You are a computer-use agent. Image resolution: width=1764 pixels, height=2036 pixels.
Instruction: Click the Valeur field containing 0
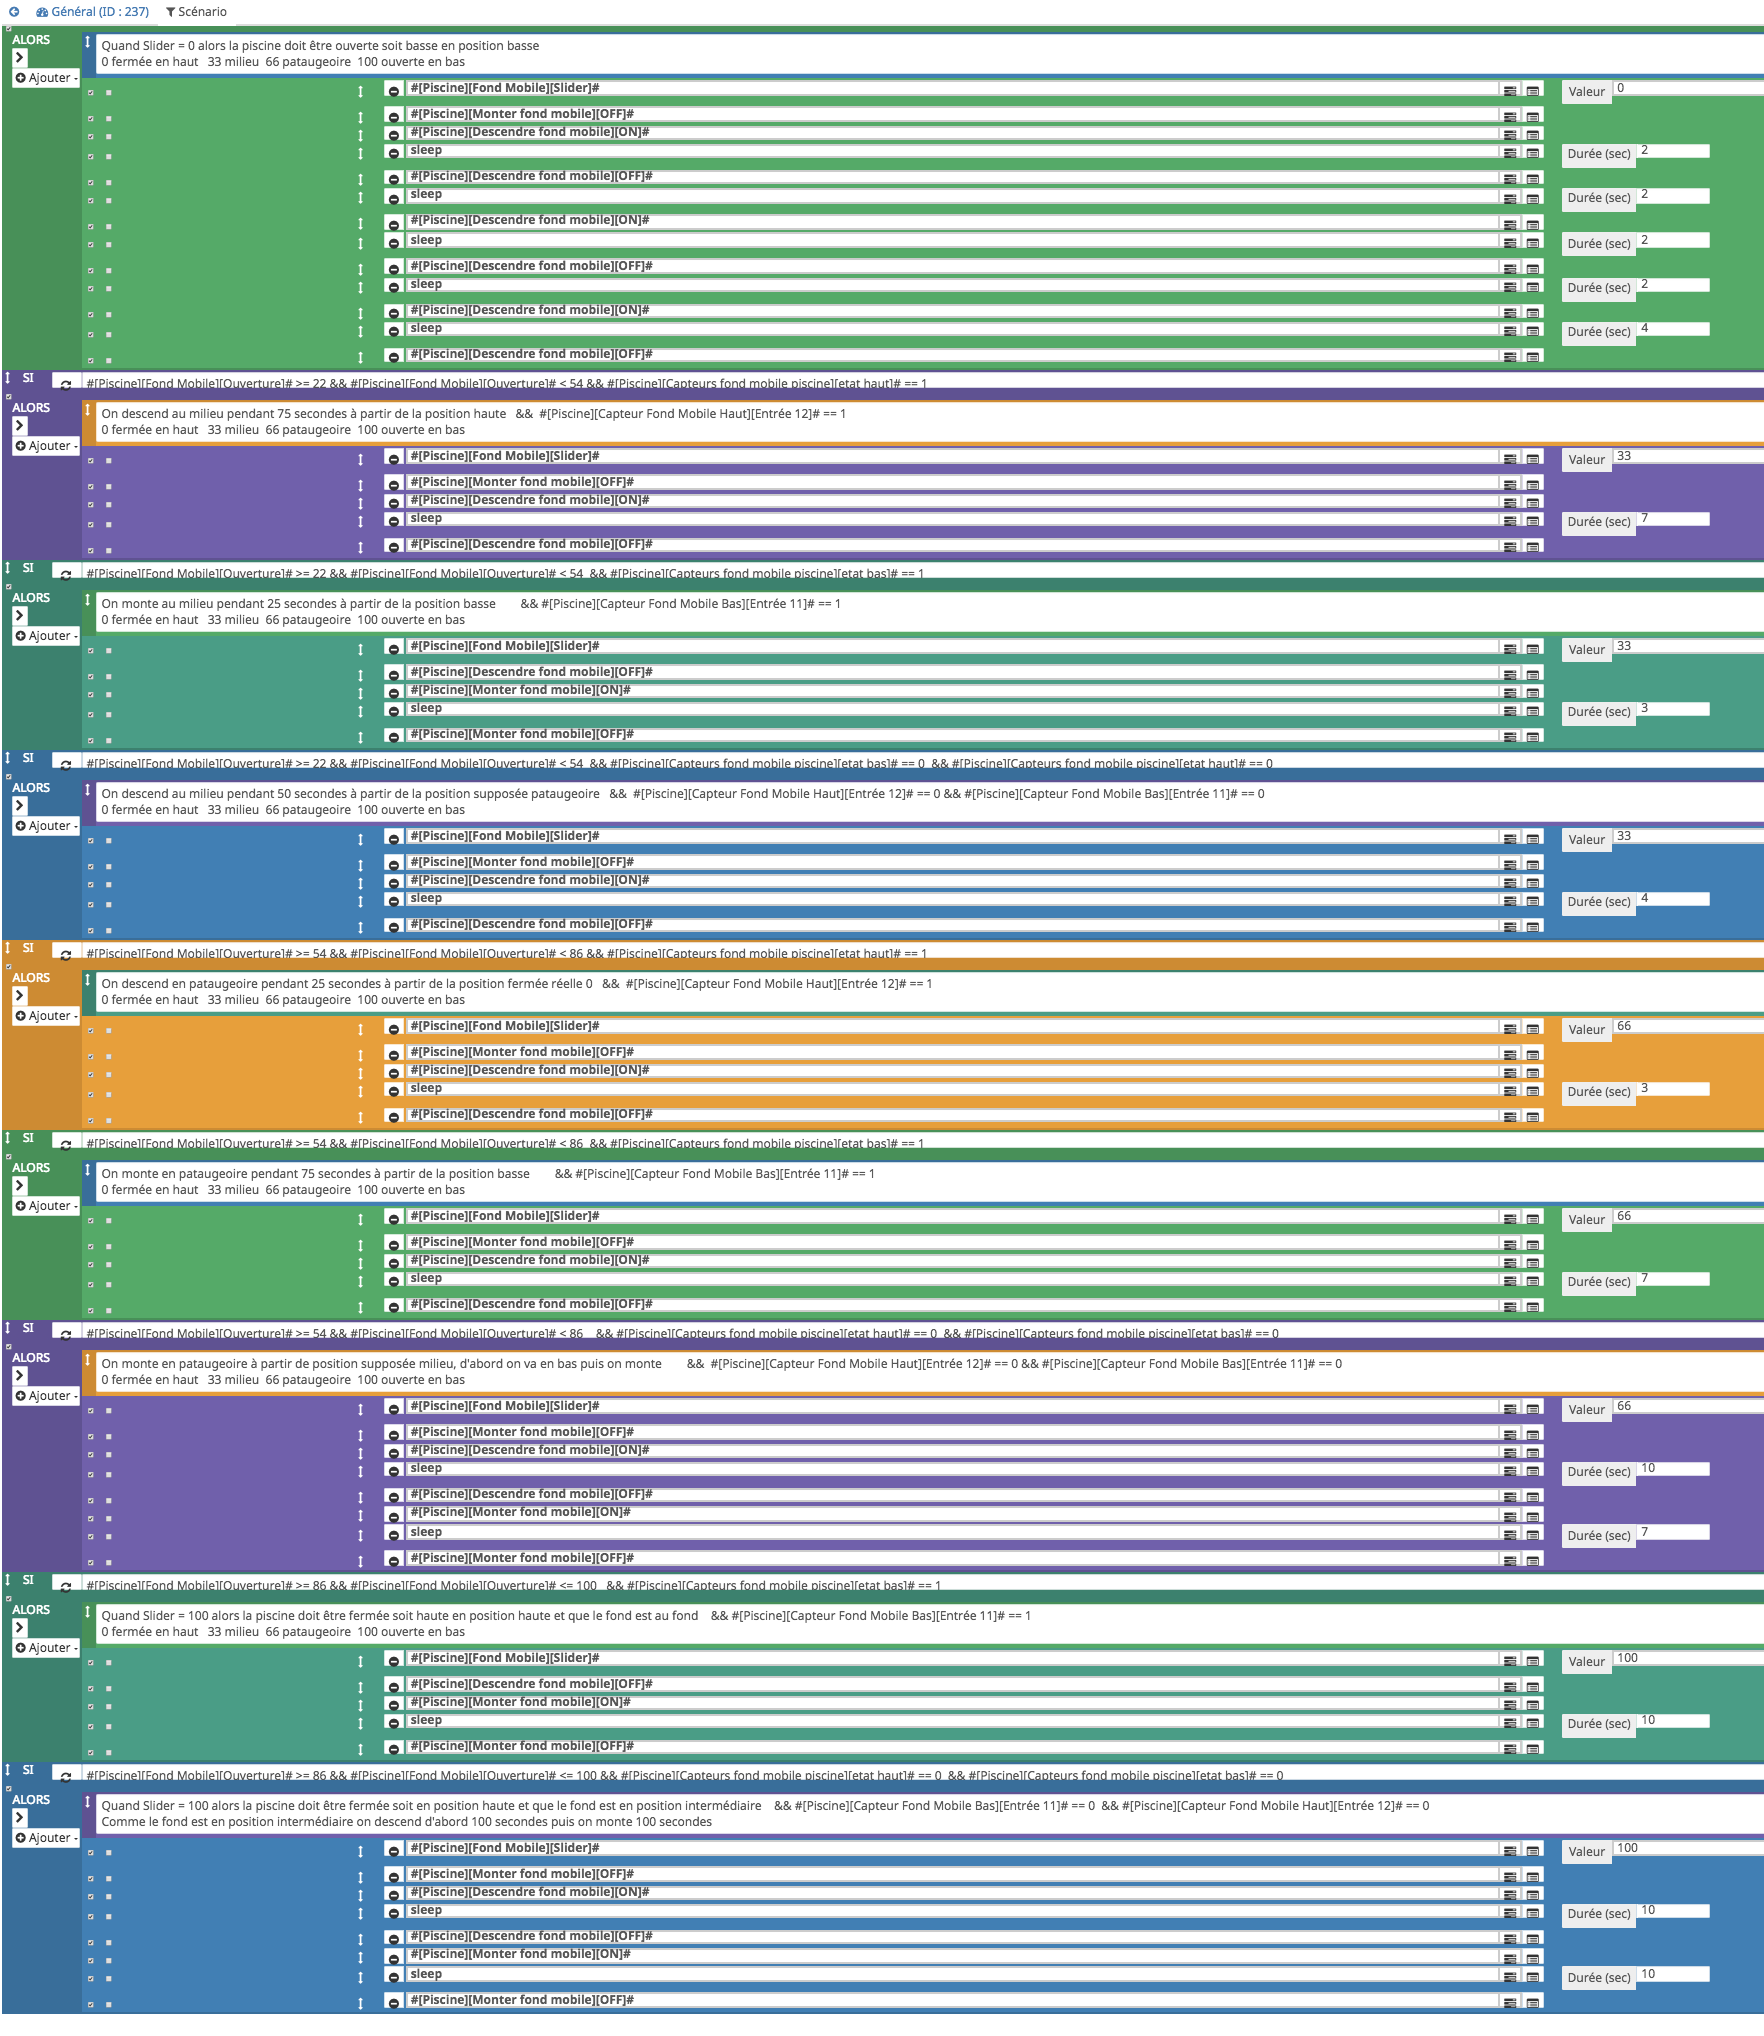[1688, 89]
